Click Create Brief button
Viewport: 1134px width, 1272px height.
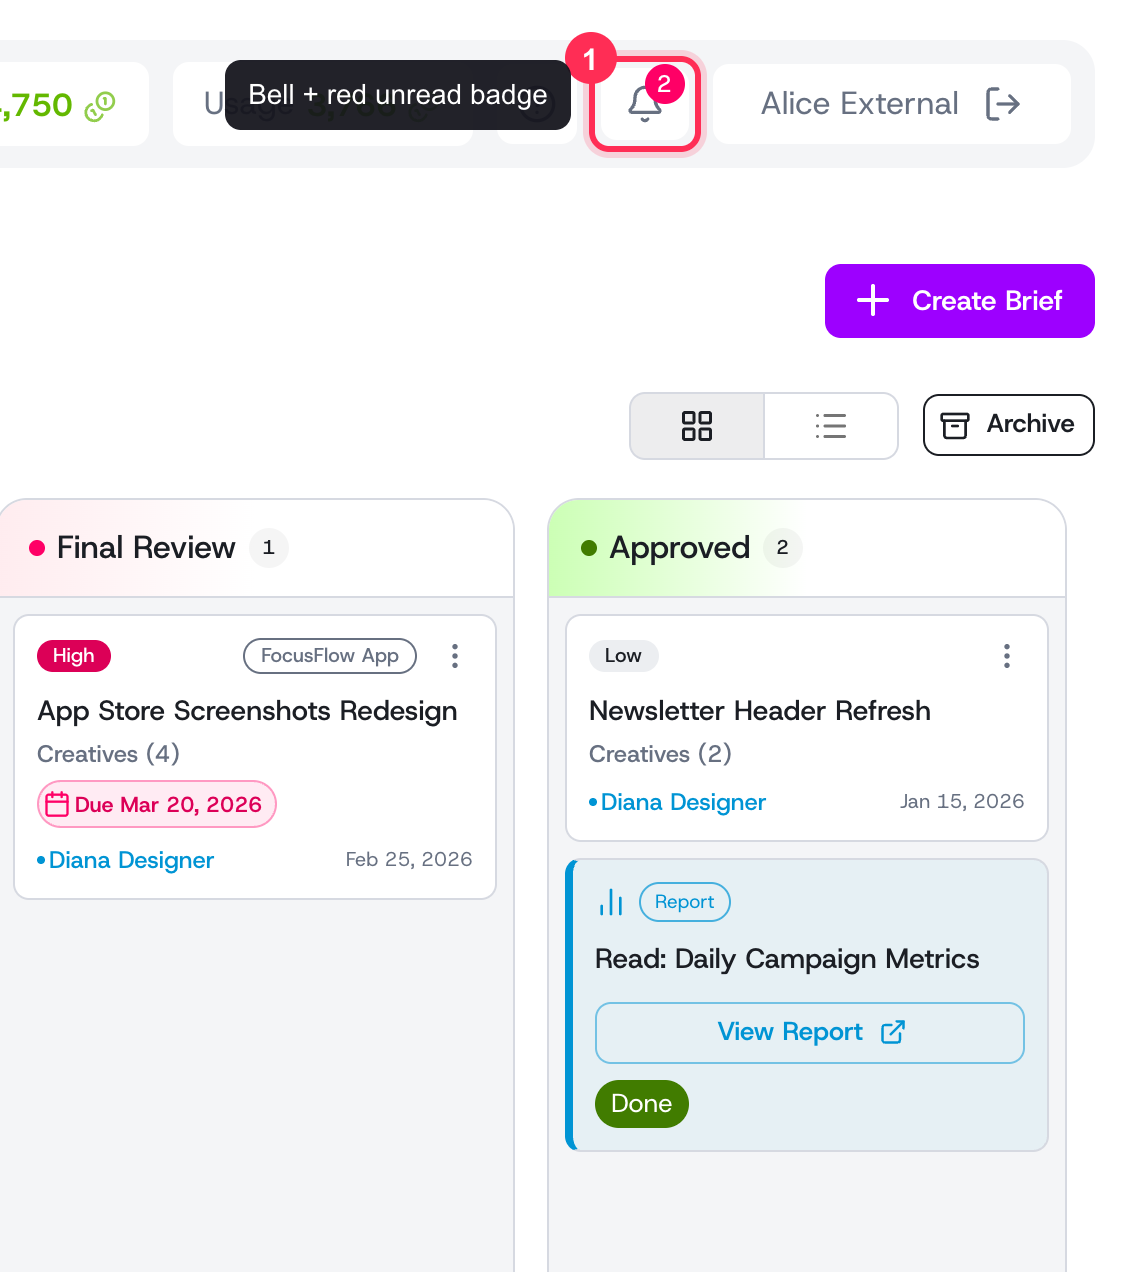[x=959, y=301]
